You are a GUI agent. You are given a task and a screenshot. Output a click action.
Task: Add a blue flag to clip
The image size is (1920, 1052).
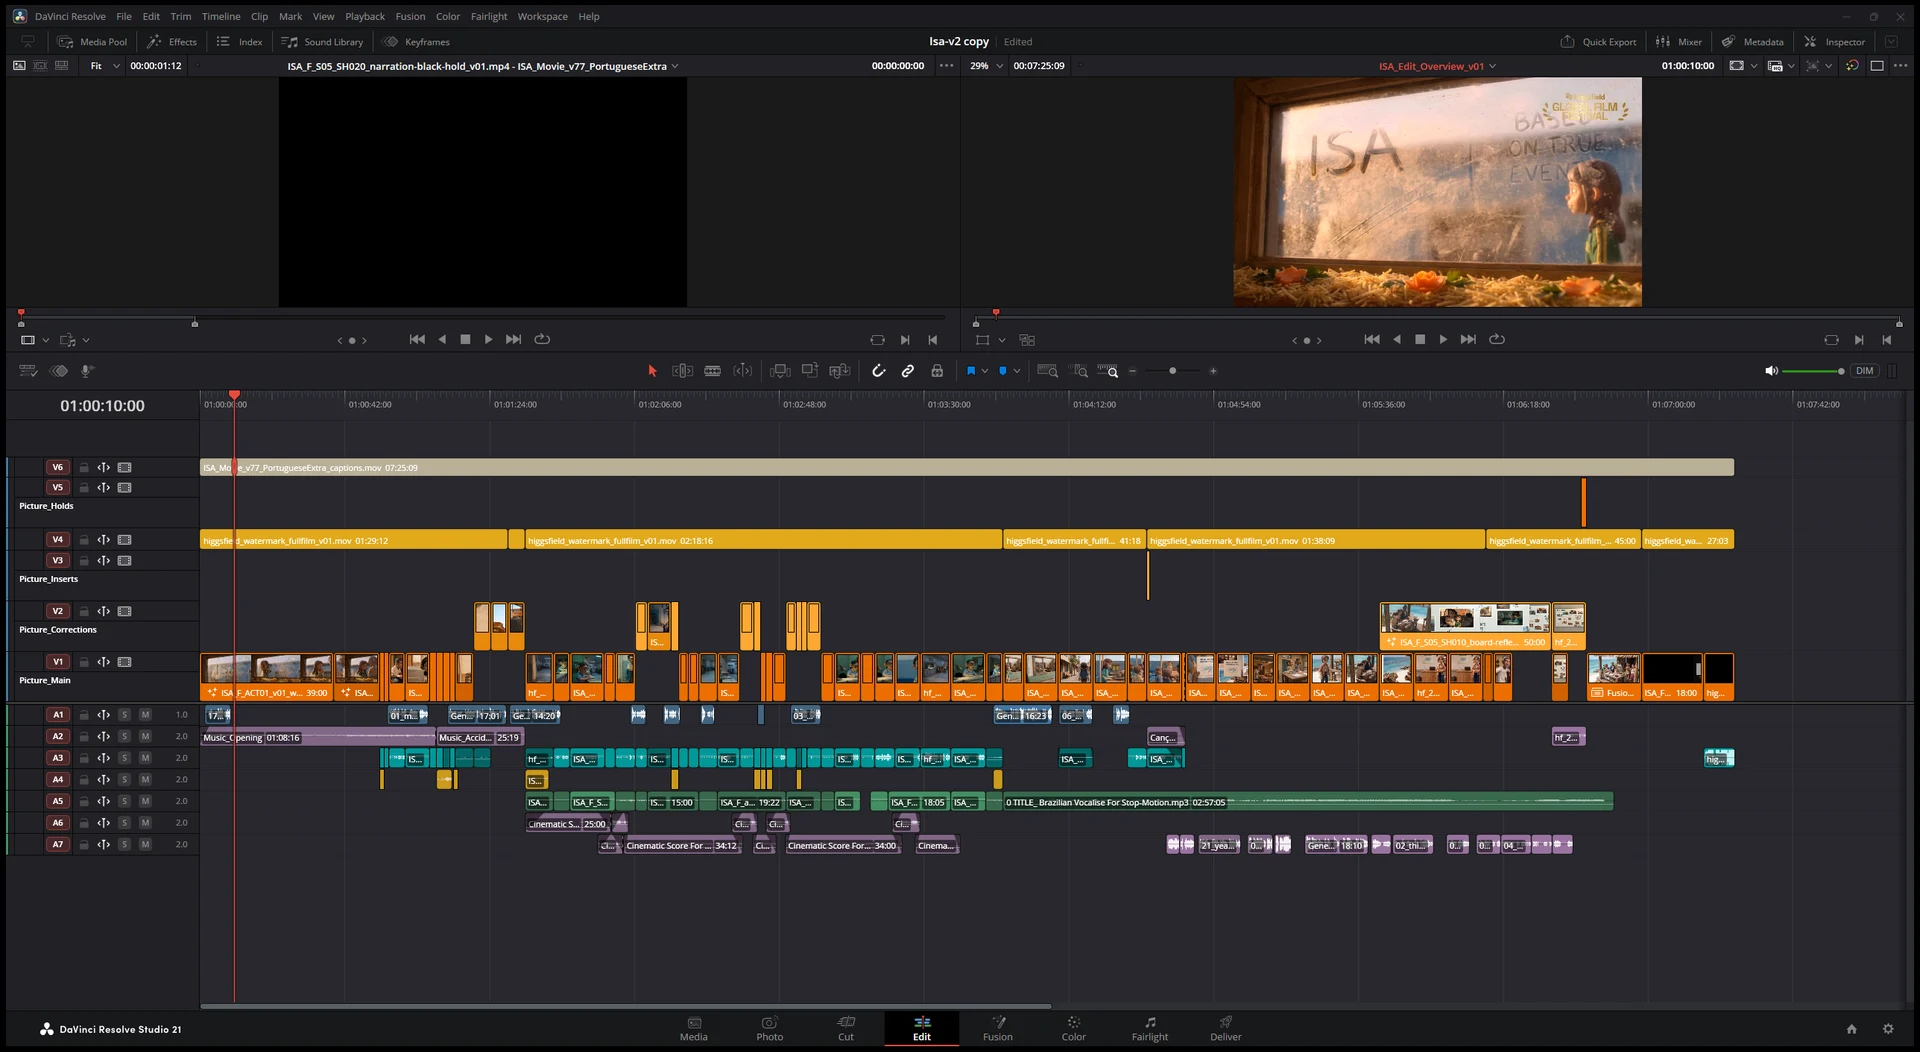point(970,371)
